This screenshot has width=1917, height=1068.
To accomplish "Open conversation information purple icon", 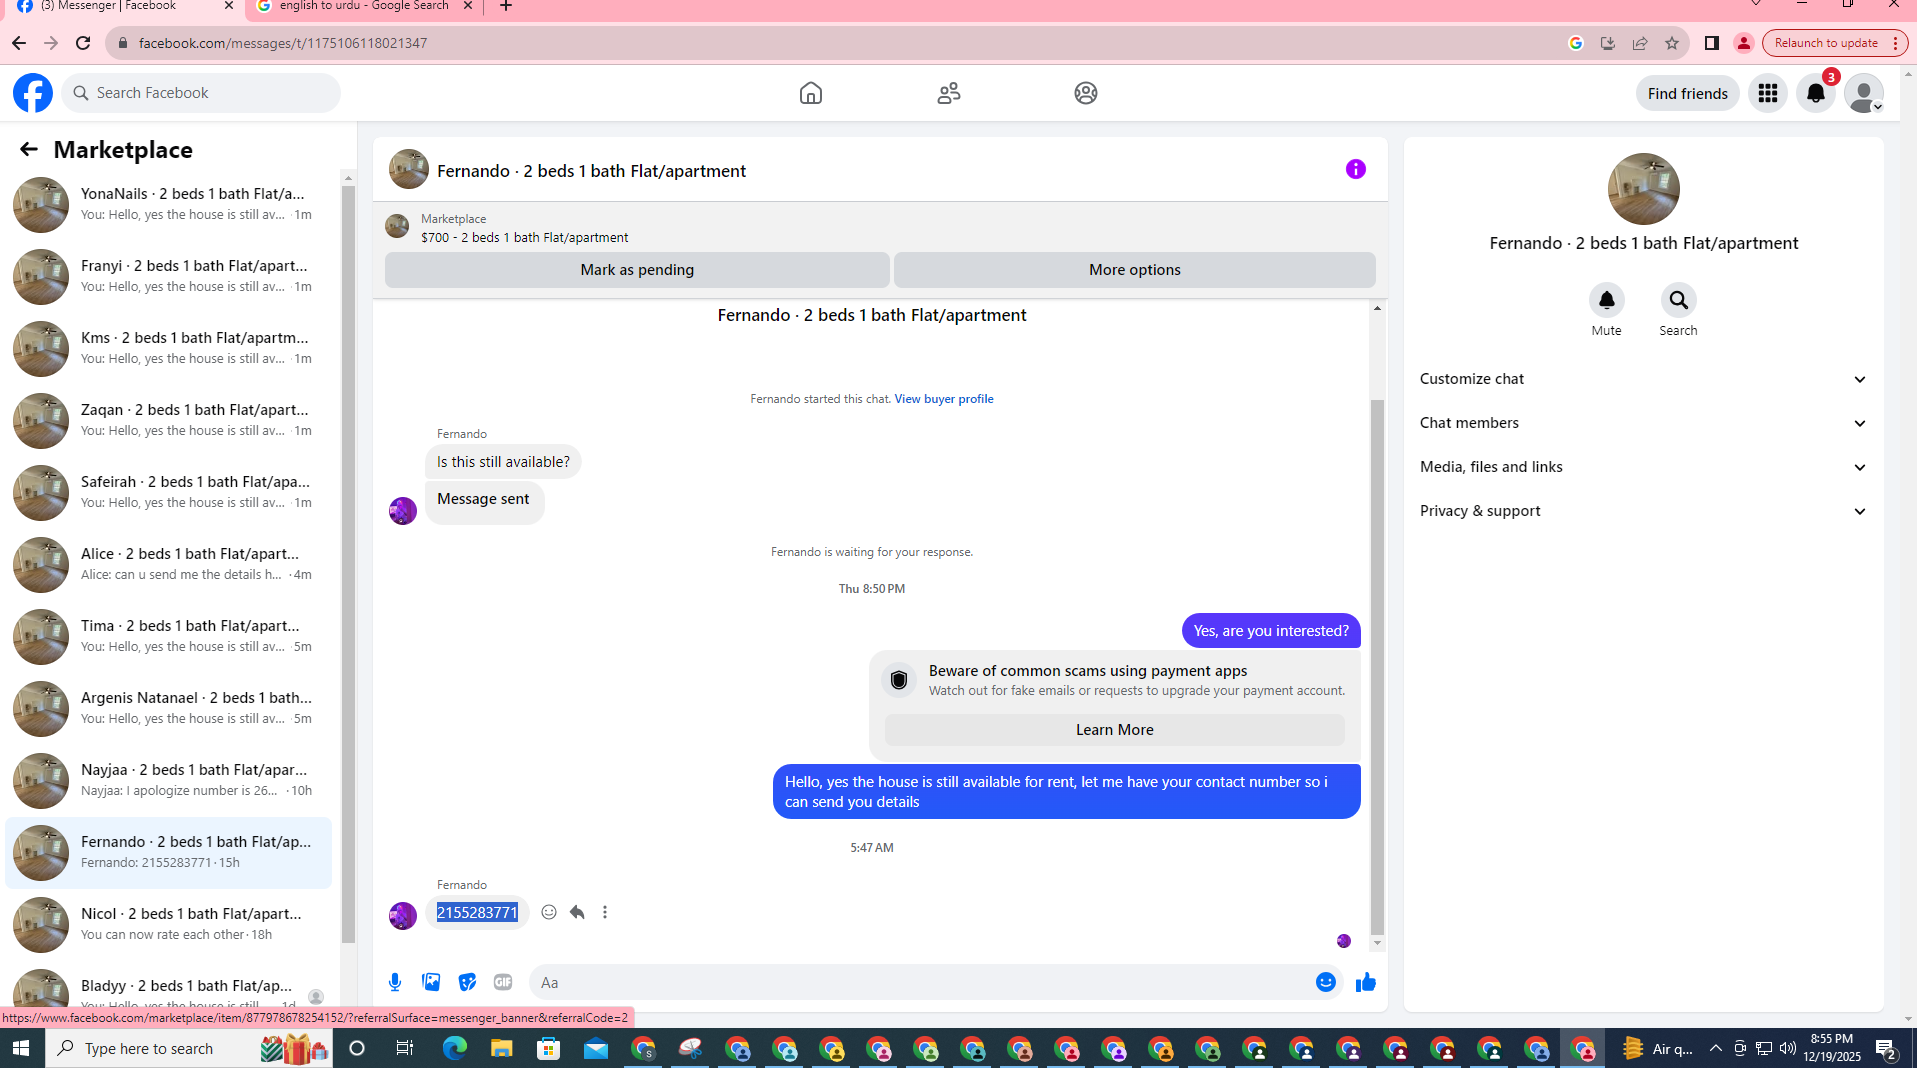I will point(1355,169).
